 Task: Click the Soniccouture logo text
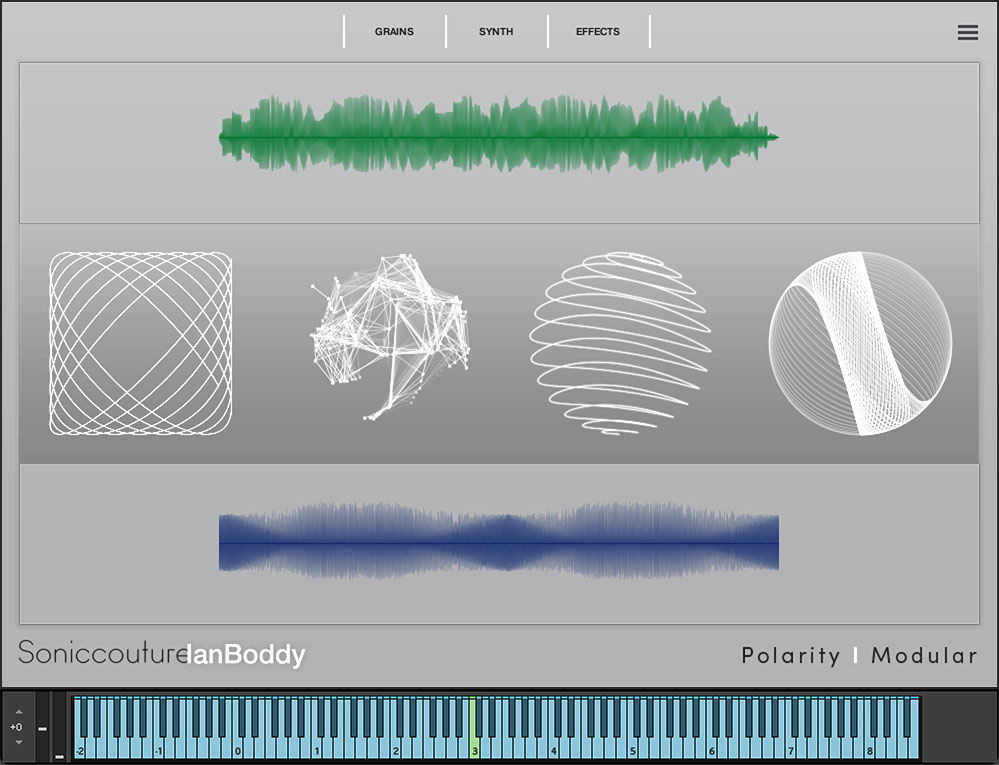(x=102, y=655)
